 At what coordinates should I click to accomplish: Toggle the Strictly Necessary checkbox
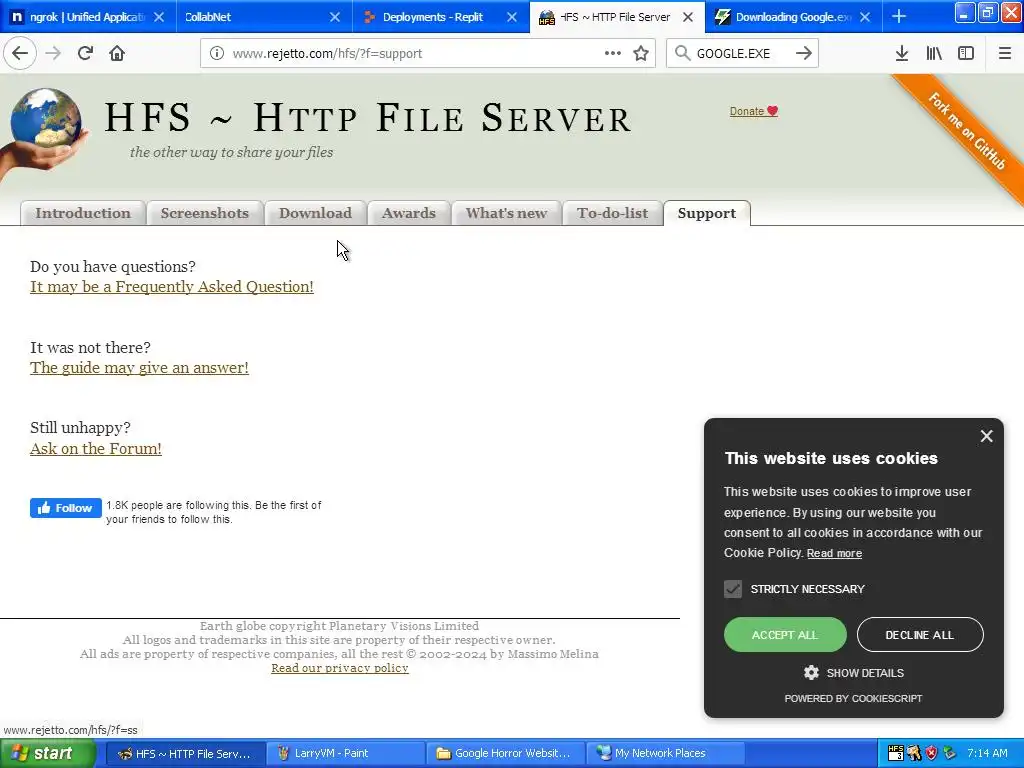(x=733, y=589)
